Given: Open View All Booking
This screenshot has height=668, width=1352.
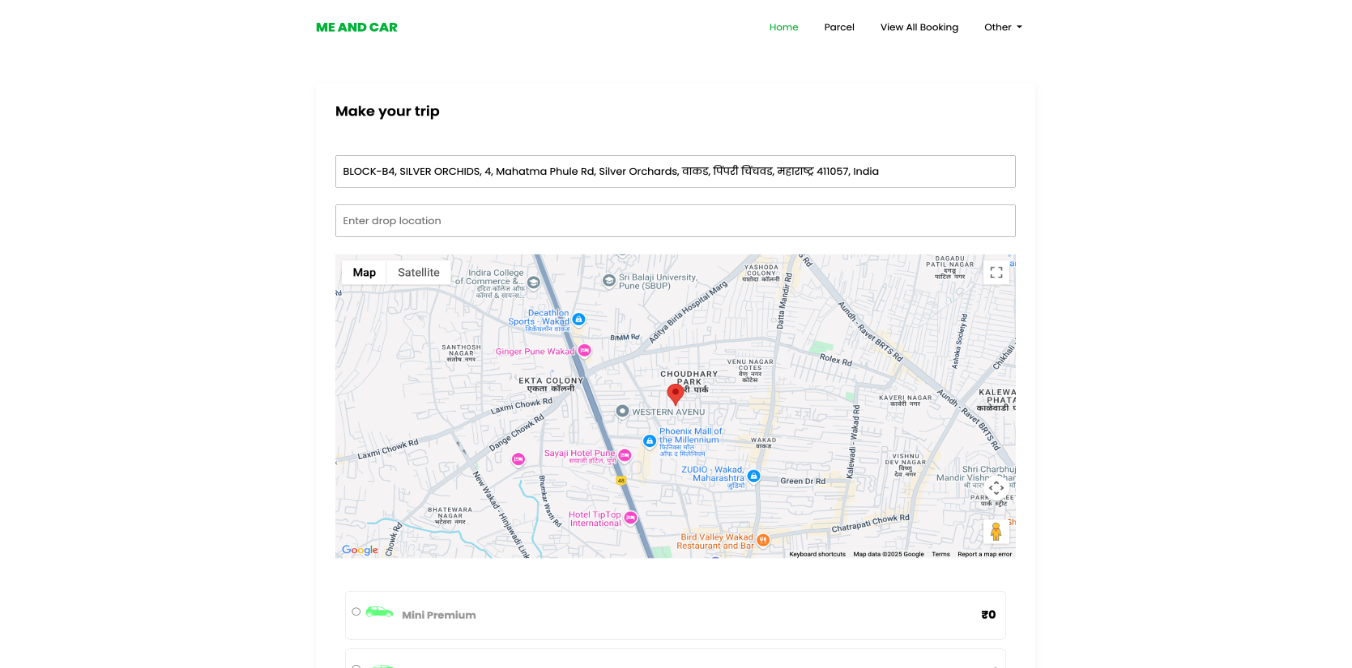Looking at the screenshot, I should click(x=919, y=27).
